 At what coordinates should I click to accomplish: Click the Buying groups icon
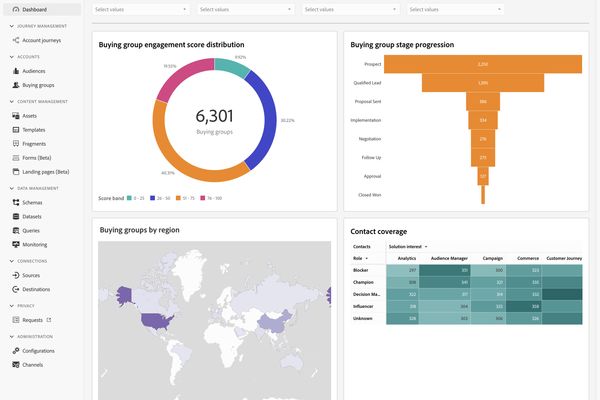tap(16, 85)
